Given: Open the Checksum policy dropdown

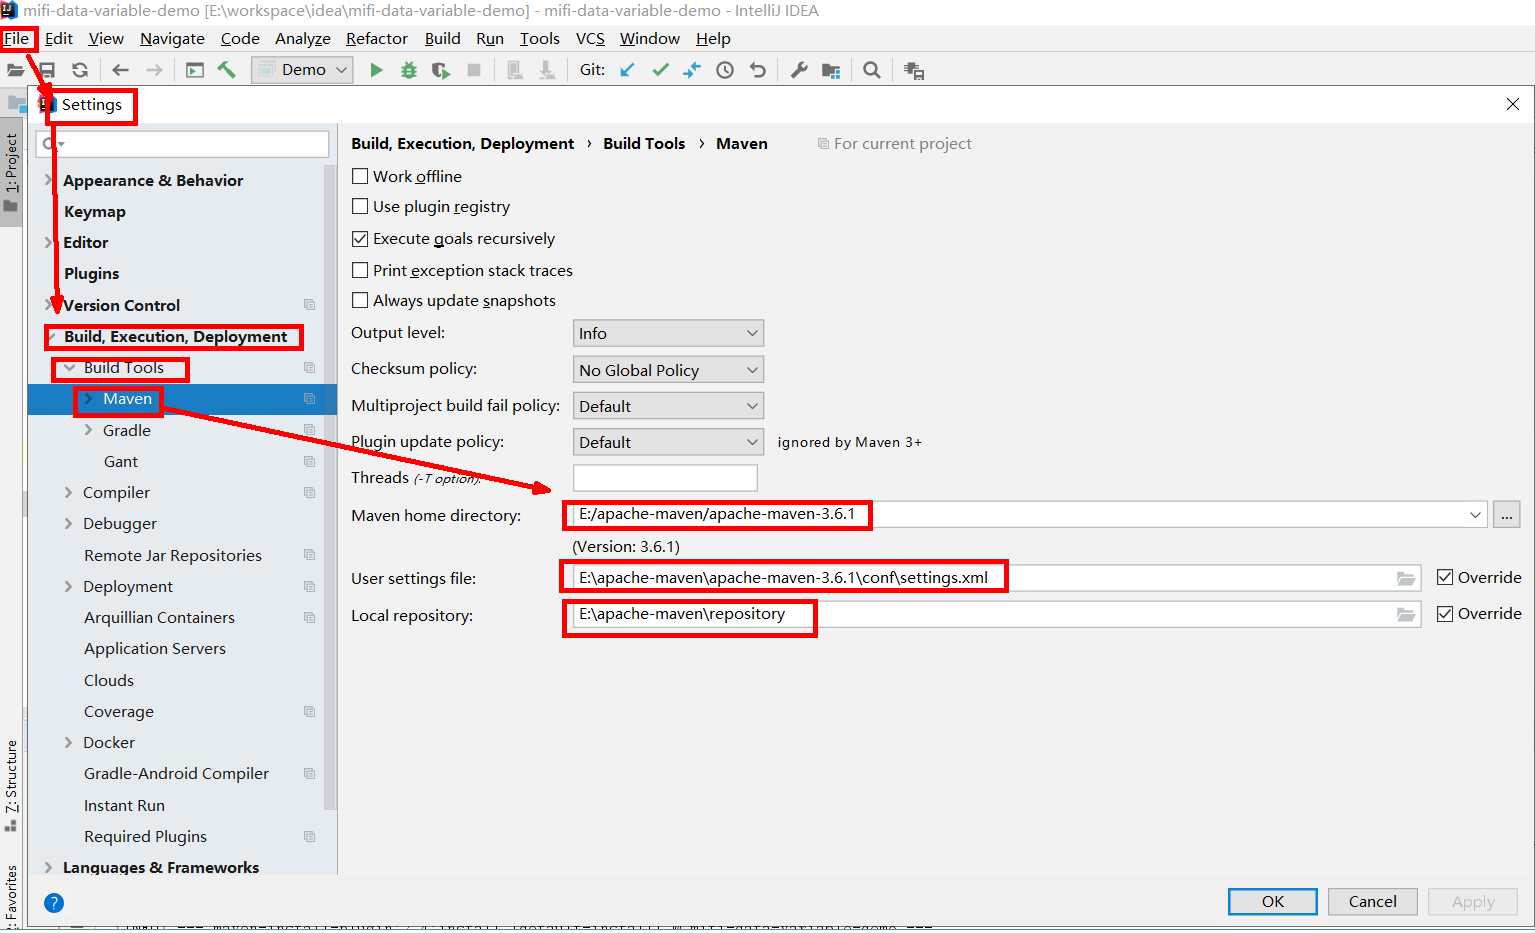Looking at the screenshot, I should click(x=668, y=370).
